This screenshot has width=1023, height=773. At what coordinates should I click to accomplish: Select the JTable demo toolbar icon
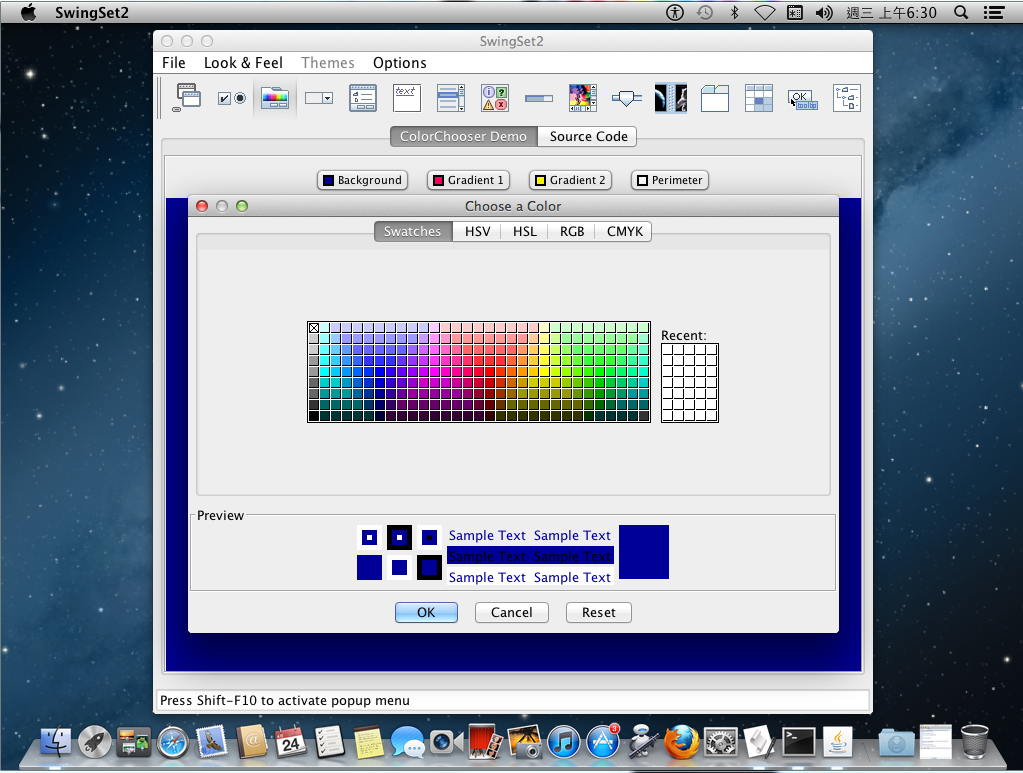[759, 98]
